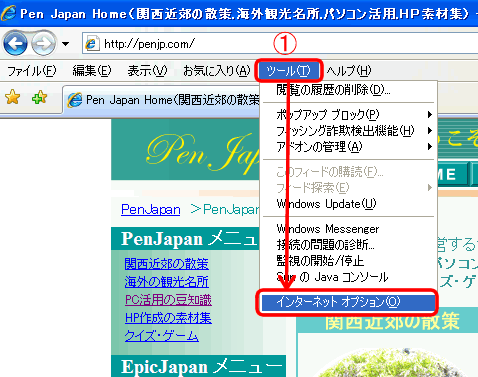478x377 pixels.
Task: Choose Sun の Java コンソール menu item
Action: tap(348, 277)
